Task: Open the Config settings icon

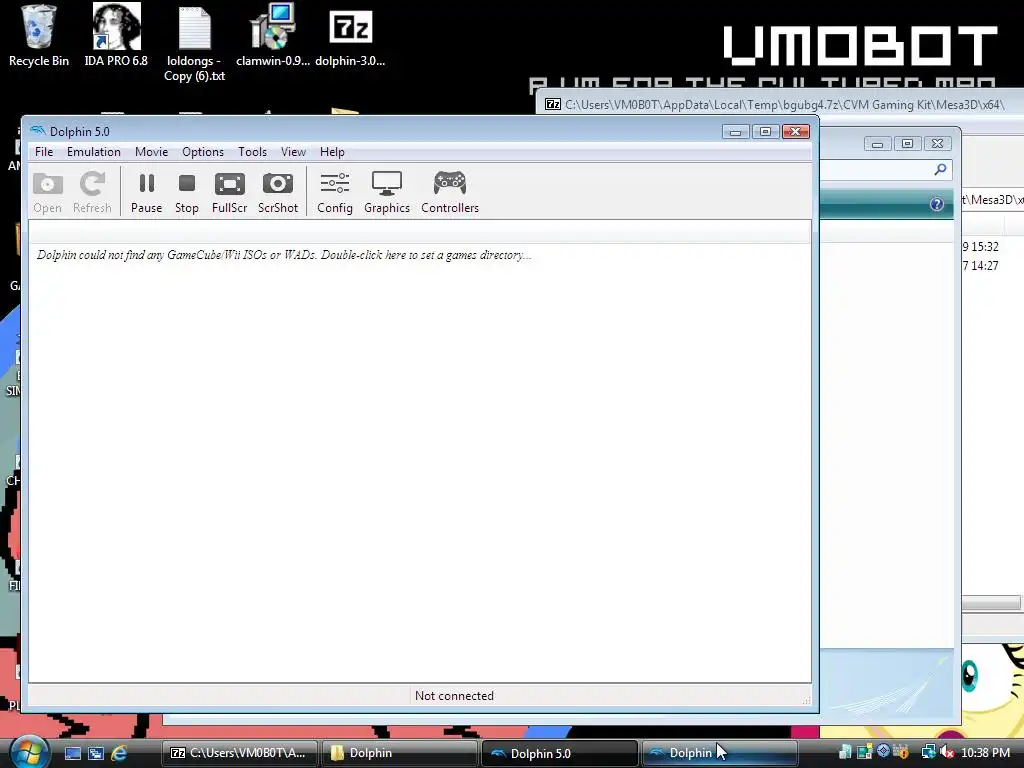Action: pos(334,193)
